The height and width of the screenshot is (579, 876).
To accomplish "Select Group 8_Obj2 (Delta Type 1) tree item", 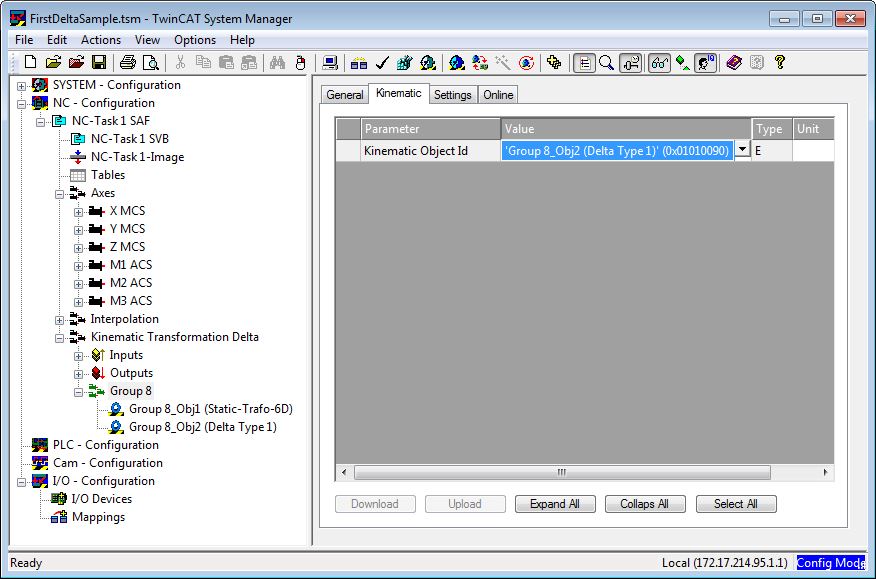I will [203, 427].
